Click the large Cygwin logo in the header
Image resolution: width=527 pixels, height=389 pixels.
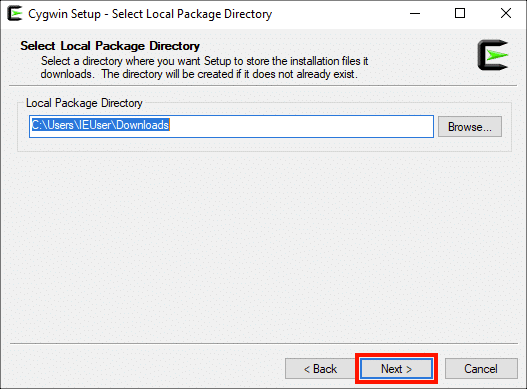493,55
